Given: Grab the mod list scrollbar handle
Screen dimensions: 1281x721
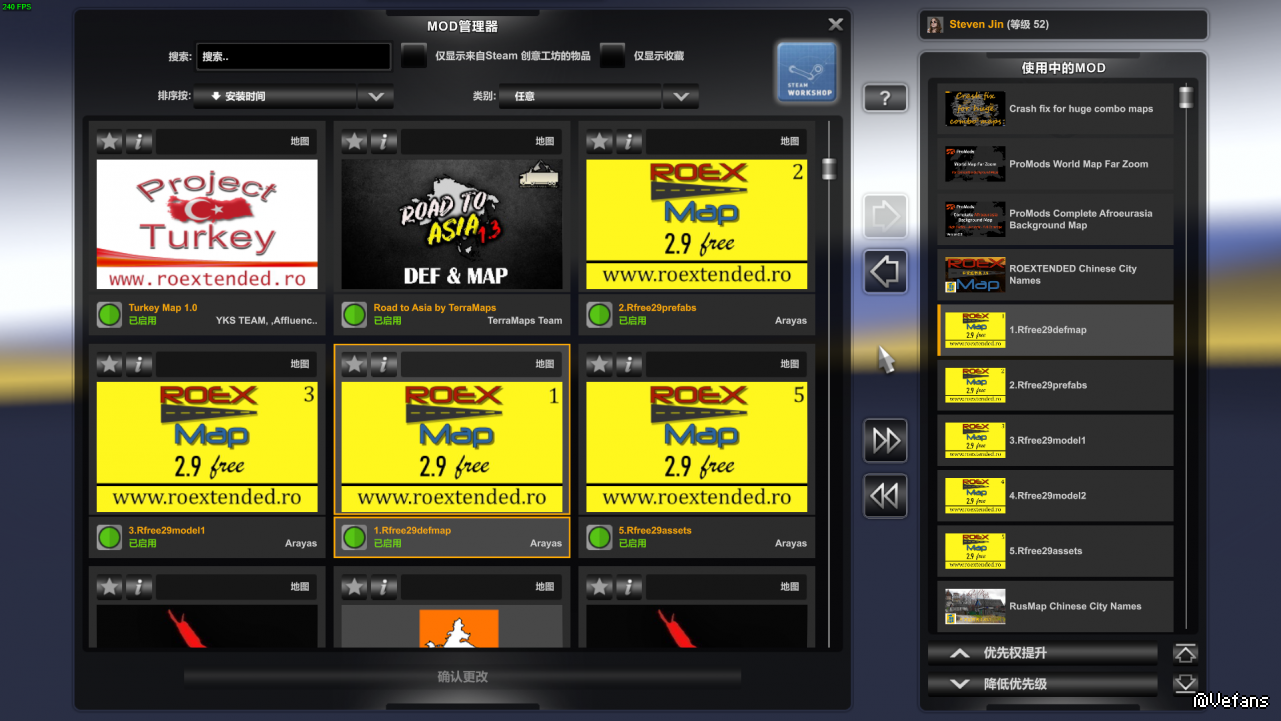Looking at the screenshot, I should [x=828, y=168].
